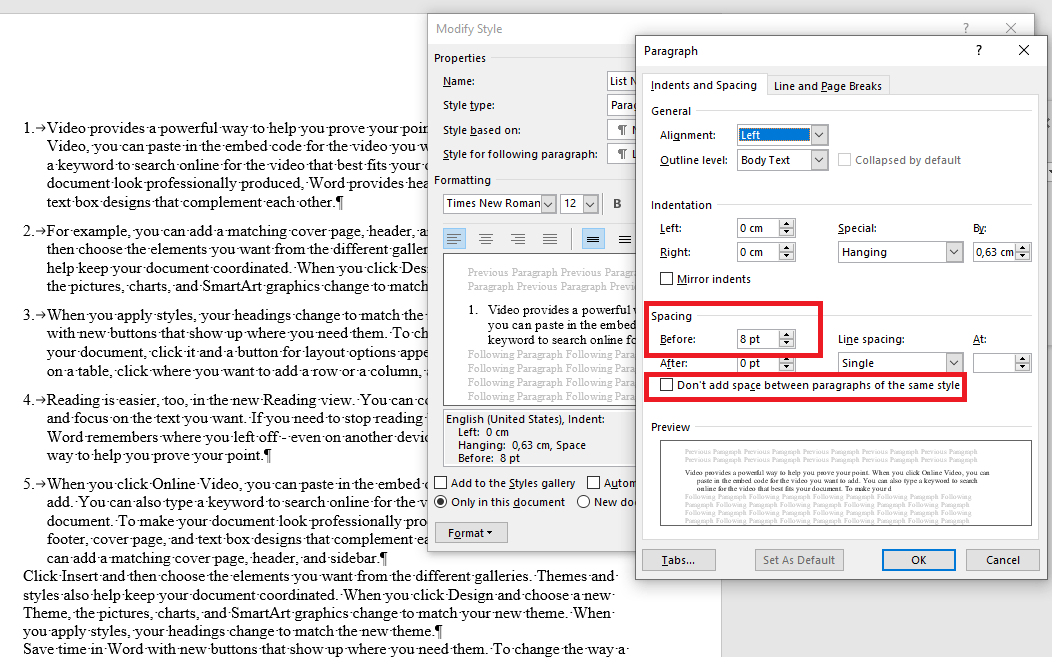Click the Left indentation field
This screenshot has width=1052, height=657.
pos(758,228)
